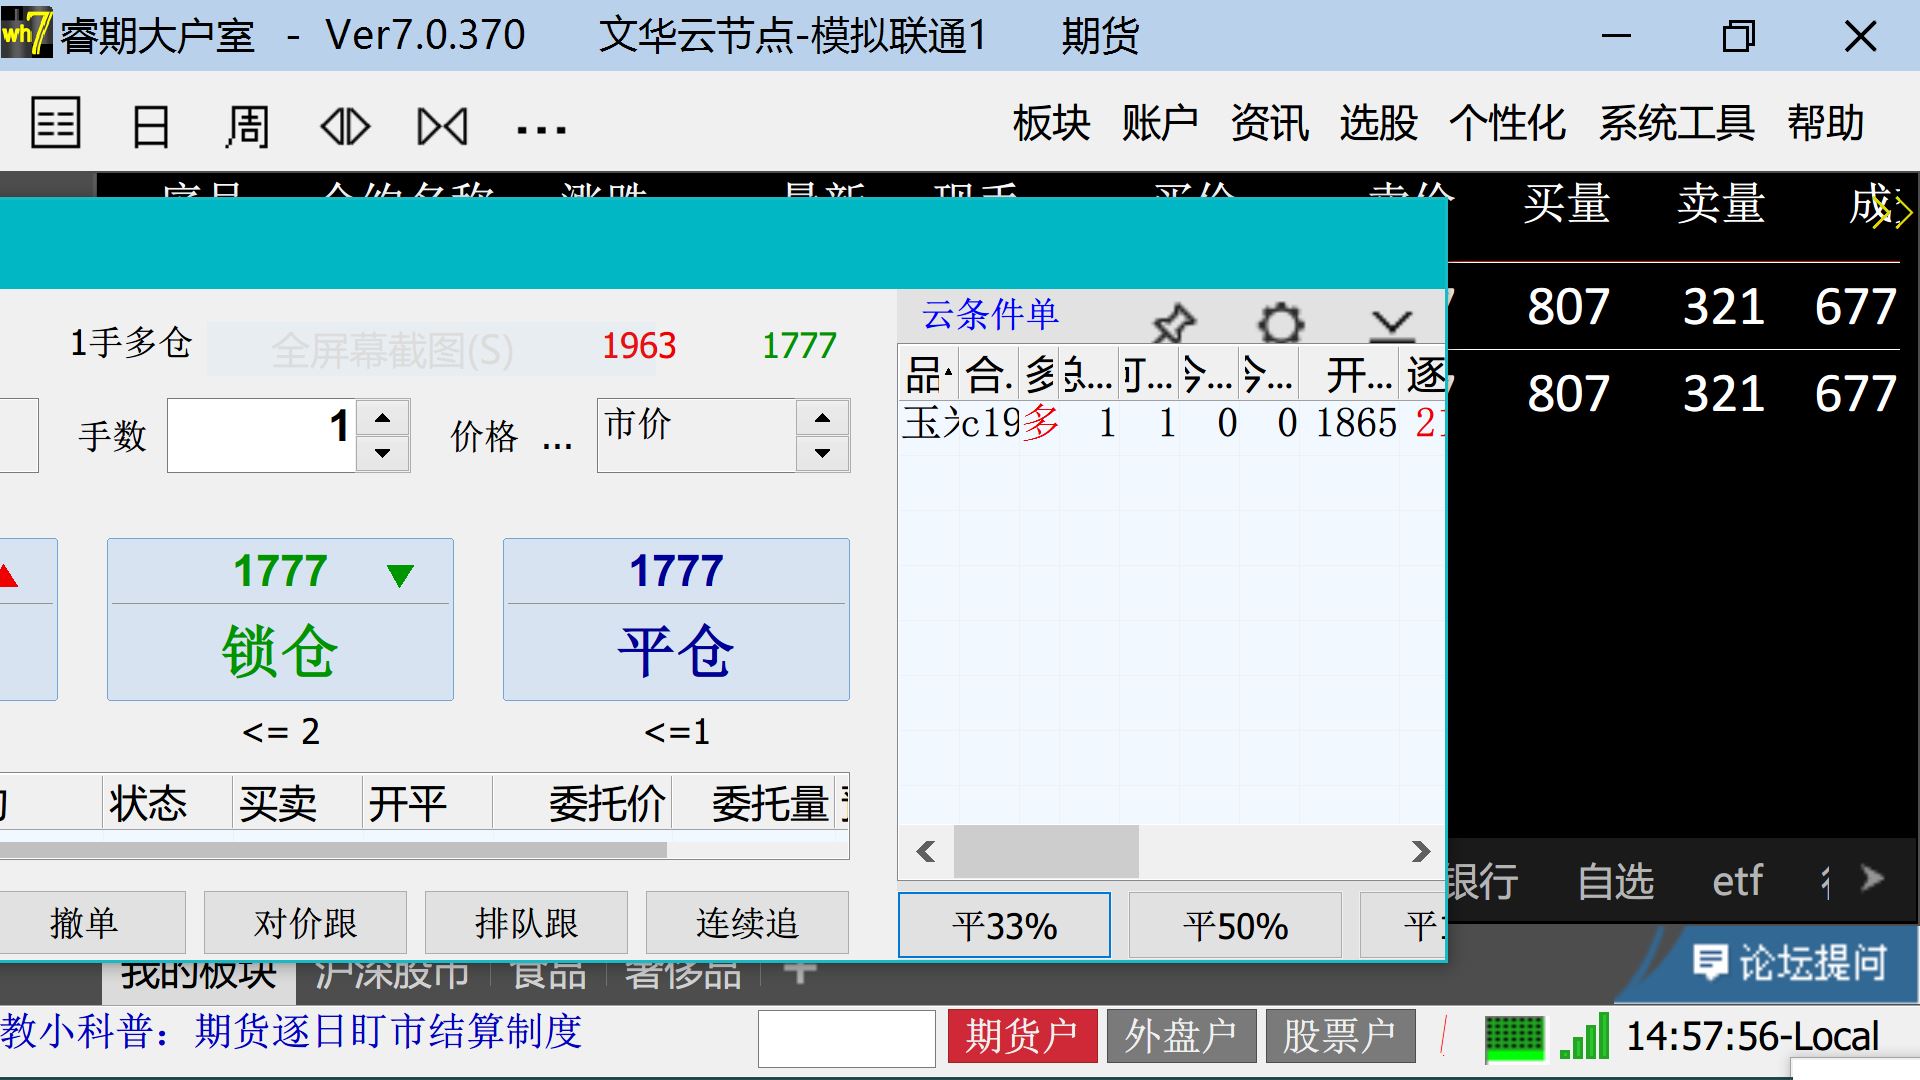Click the 平33% button
Viewport: 1920px width, 1080px height.
click(x=1004, y=926)
